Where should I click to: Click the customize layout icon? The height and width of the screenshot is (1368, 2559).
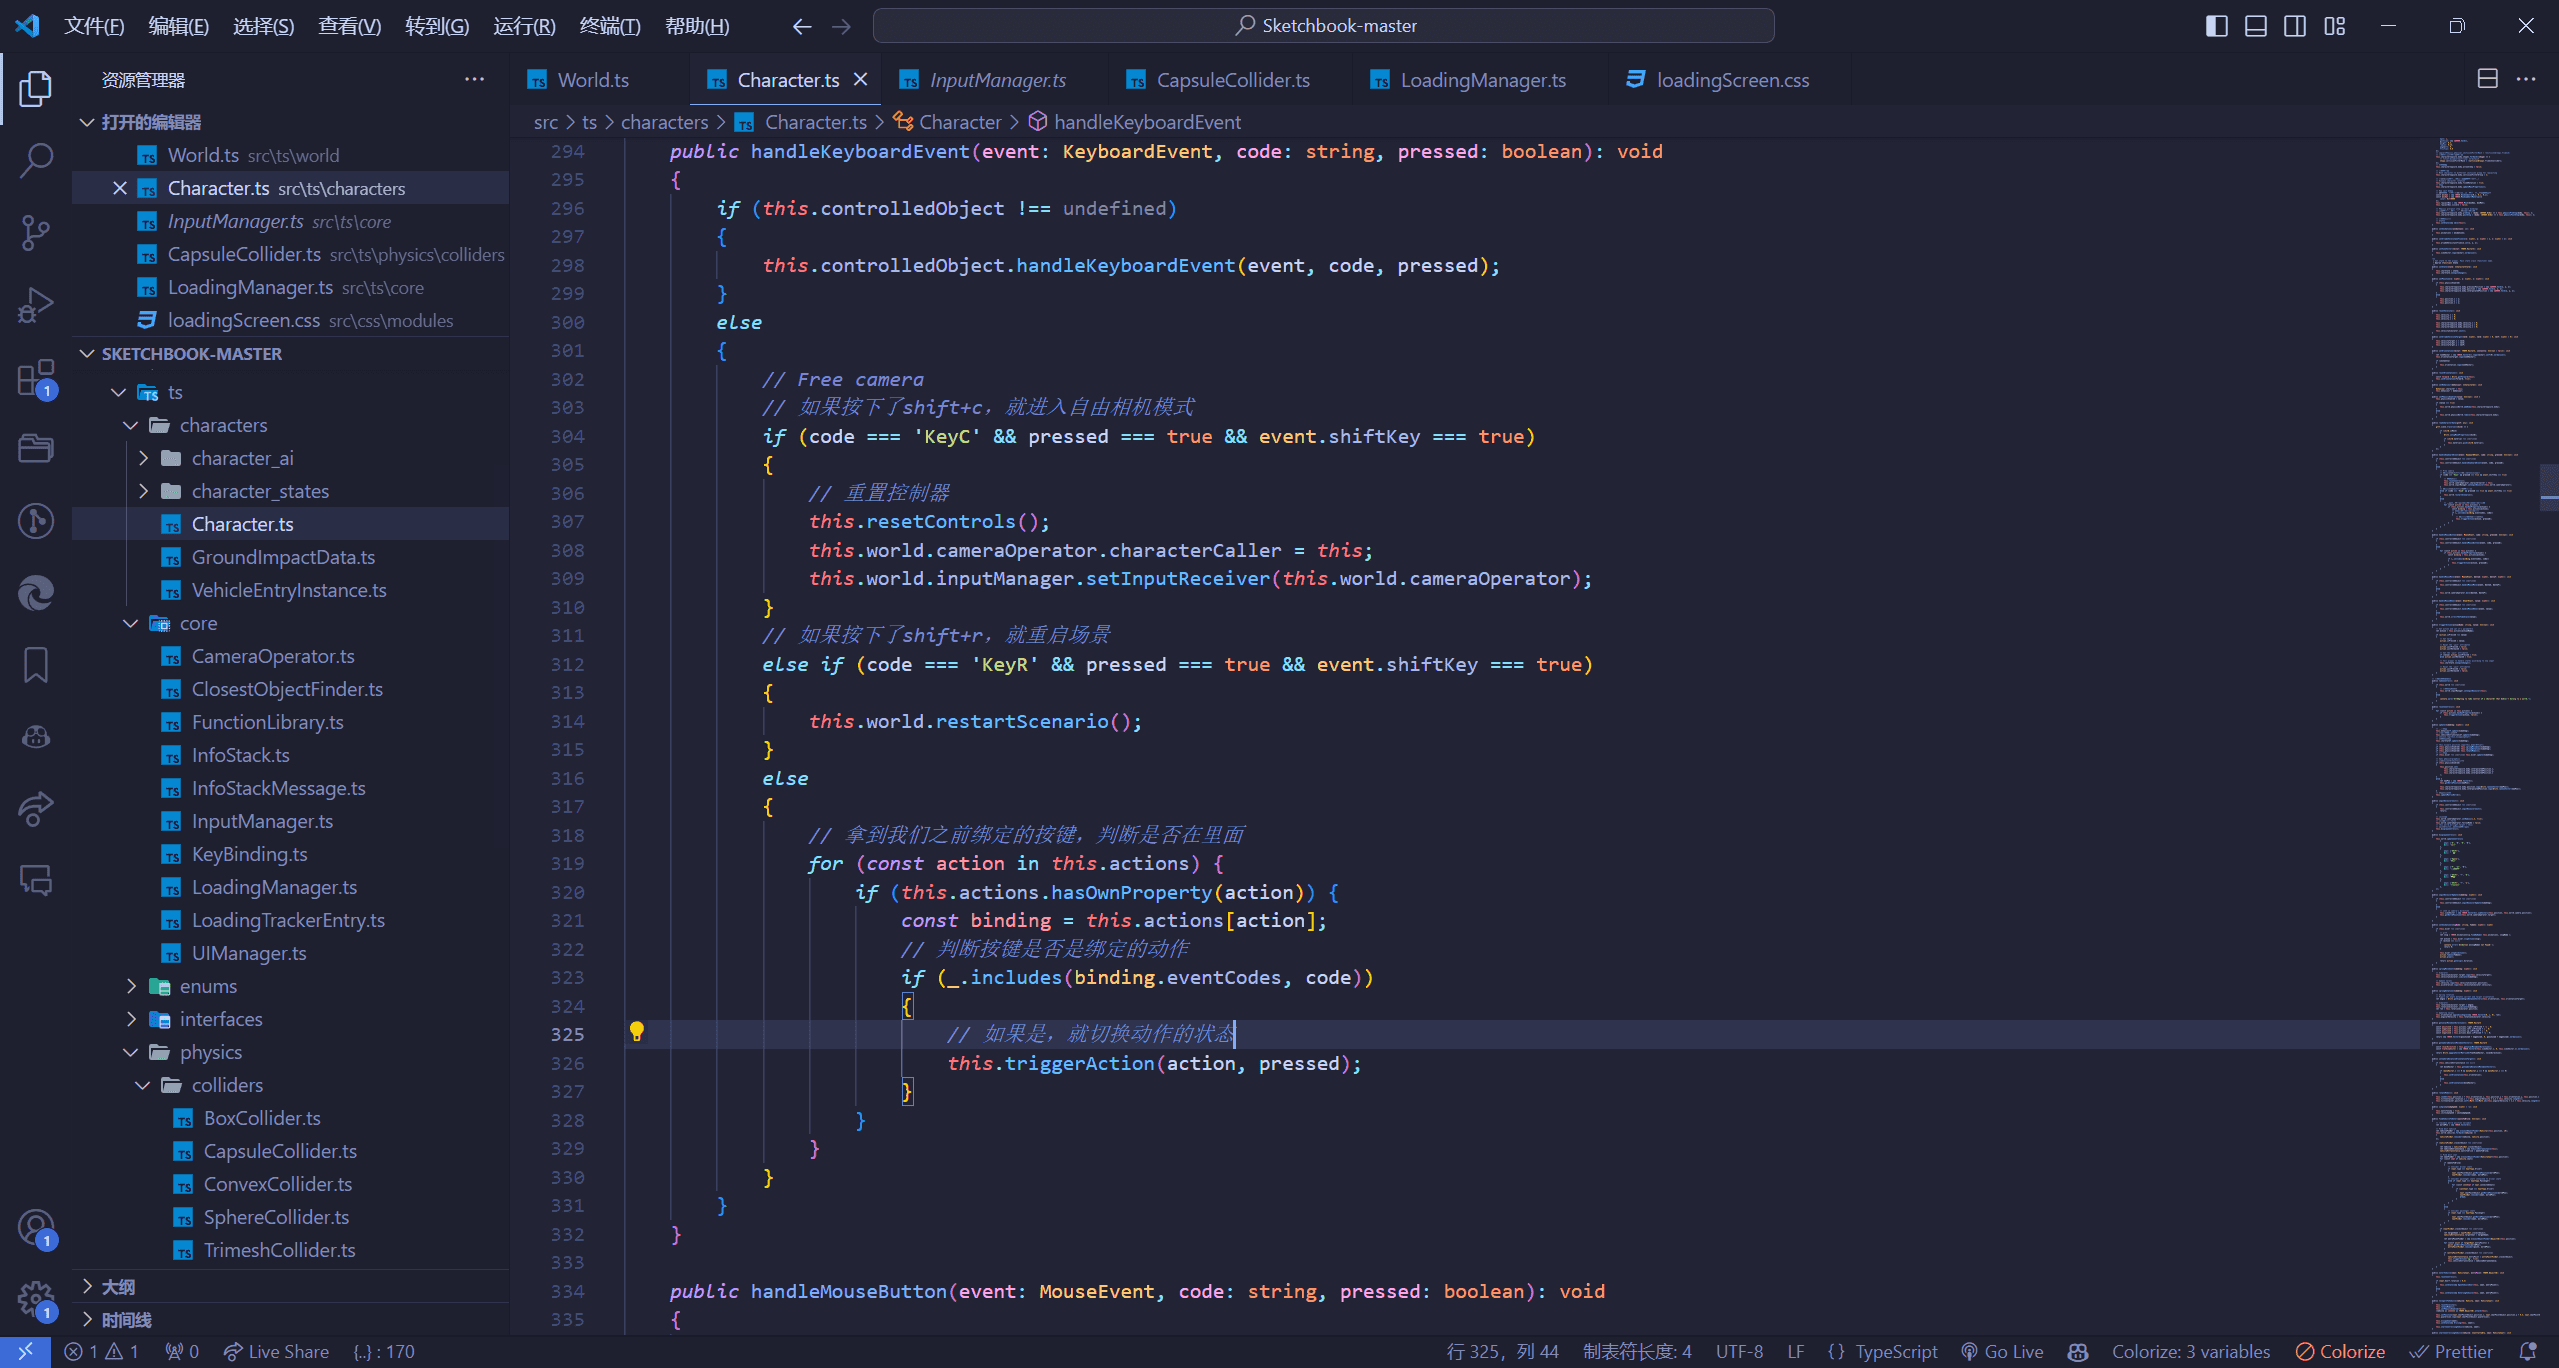click(2335, 26)
